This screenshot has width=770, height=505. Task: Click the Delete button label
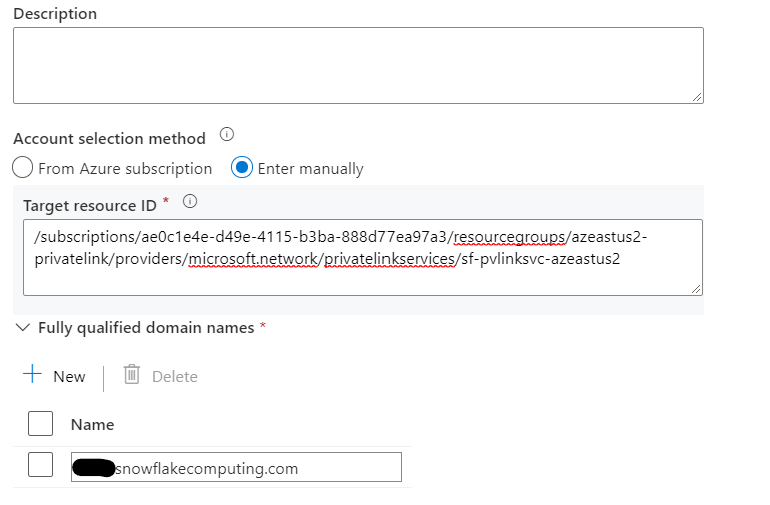175,377
